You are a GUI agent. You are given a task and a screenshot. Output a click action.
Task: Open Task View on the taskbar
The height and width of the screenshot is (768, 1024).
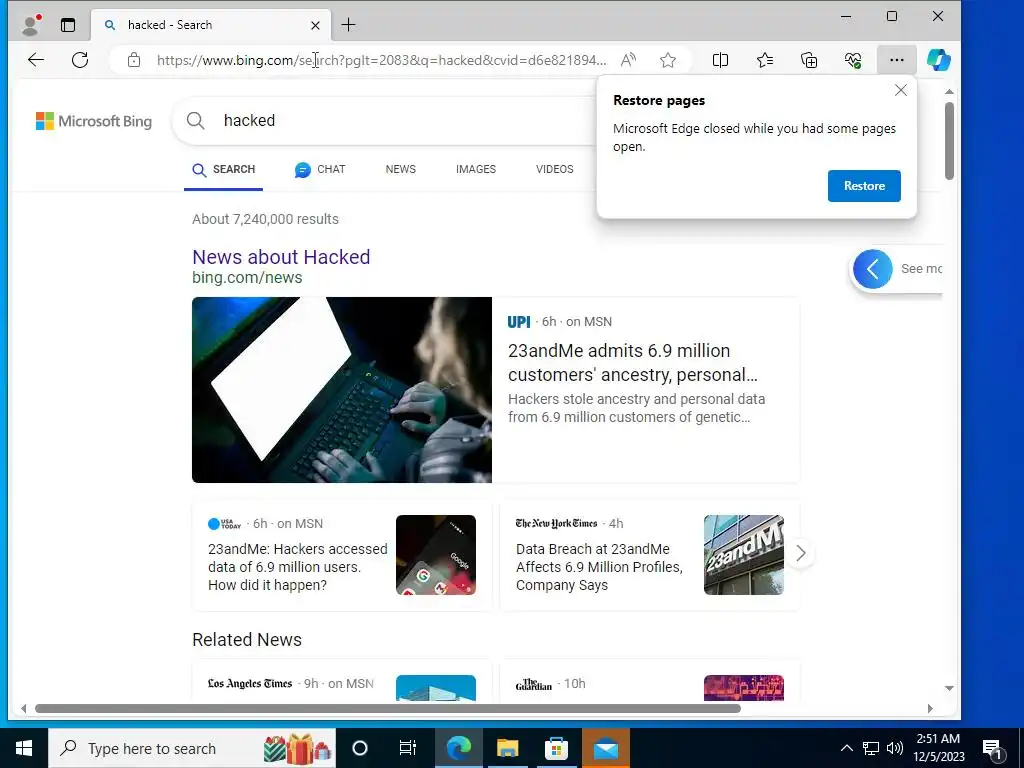(x=408, y=748)
